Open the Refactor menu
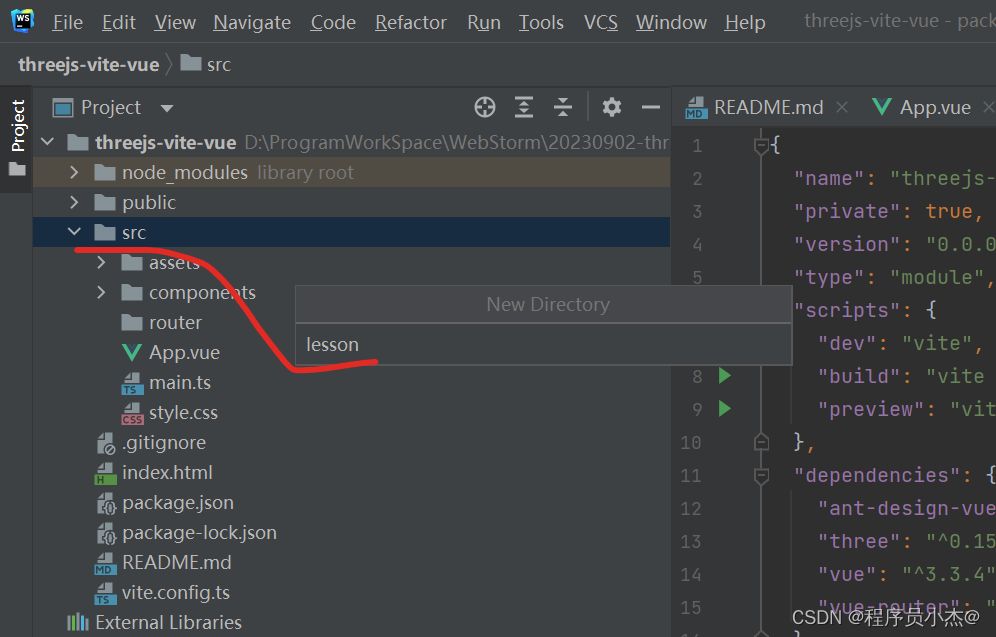Image resolution: width=996 pixels, height=637 pixels. (x=410, y=22)
